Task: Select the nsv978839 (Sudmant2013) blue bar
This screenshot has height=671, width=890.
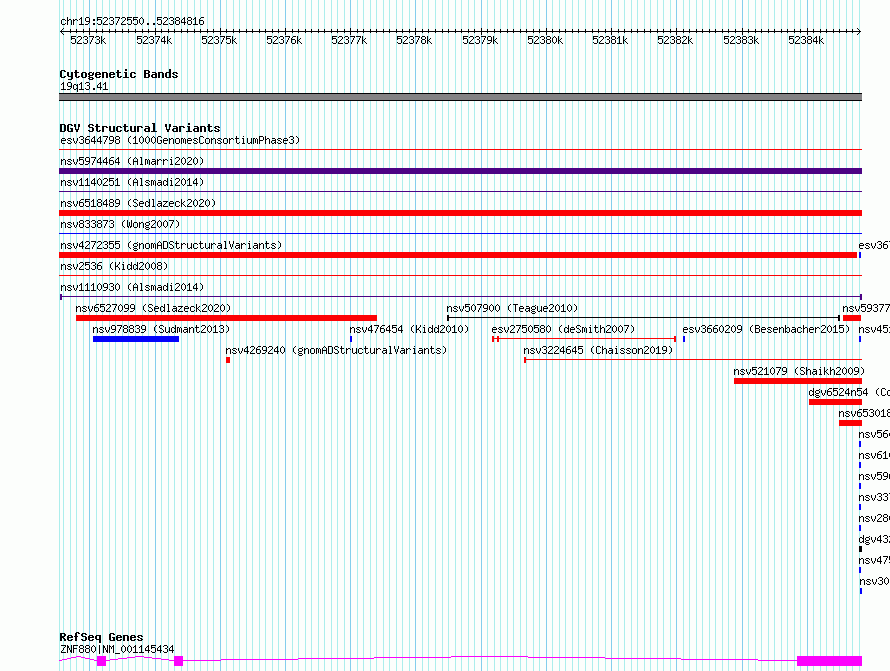Action: (136, 339)
